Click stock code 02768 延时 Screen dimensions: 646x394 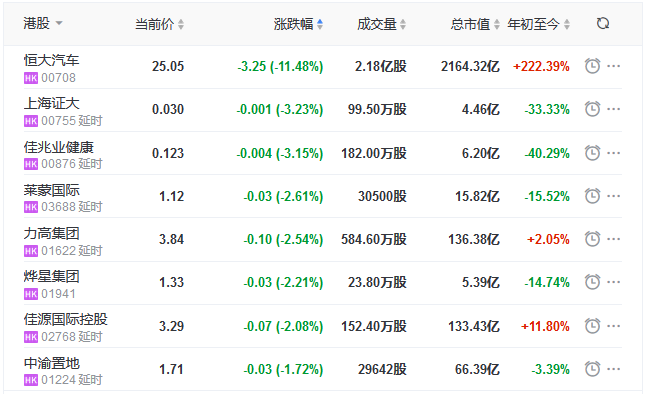[72, 337]
